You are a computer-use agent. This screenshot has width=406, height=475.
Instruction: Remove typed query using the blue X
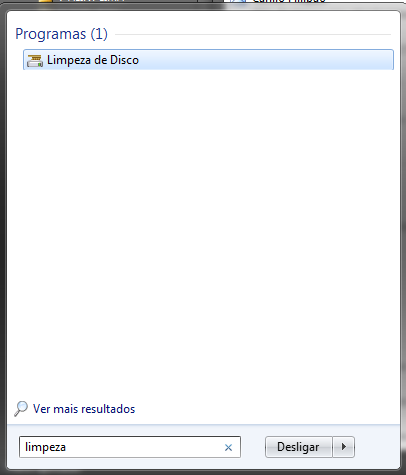pos(228,447)
